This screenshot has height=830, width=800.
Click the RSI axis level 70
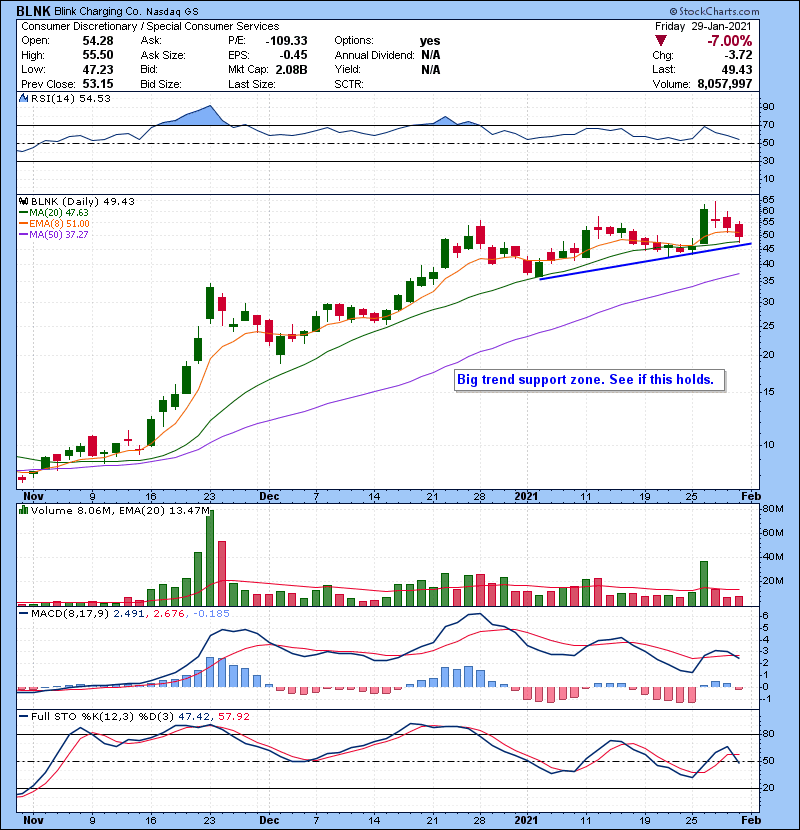768,125
